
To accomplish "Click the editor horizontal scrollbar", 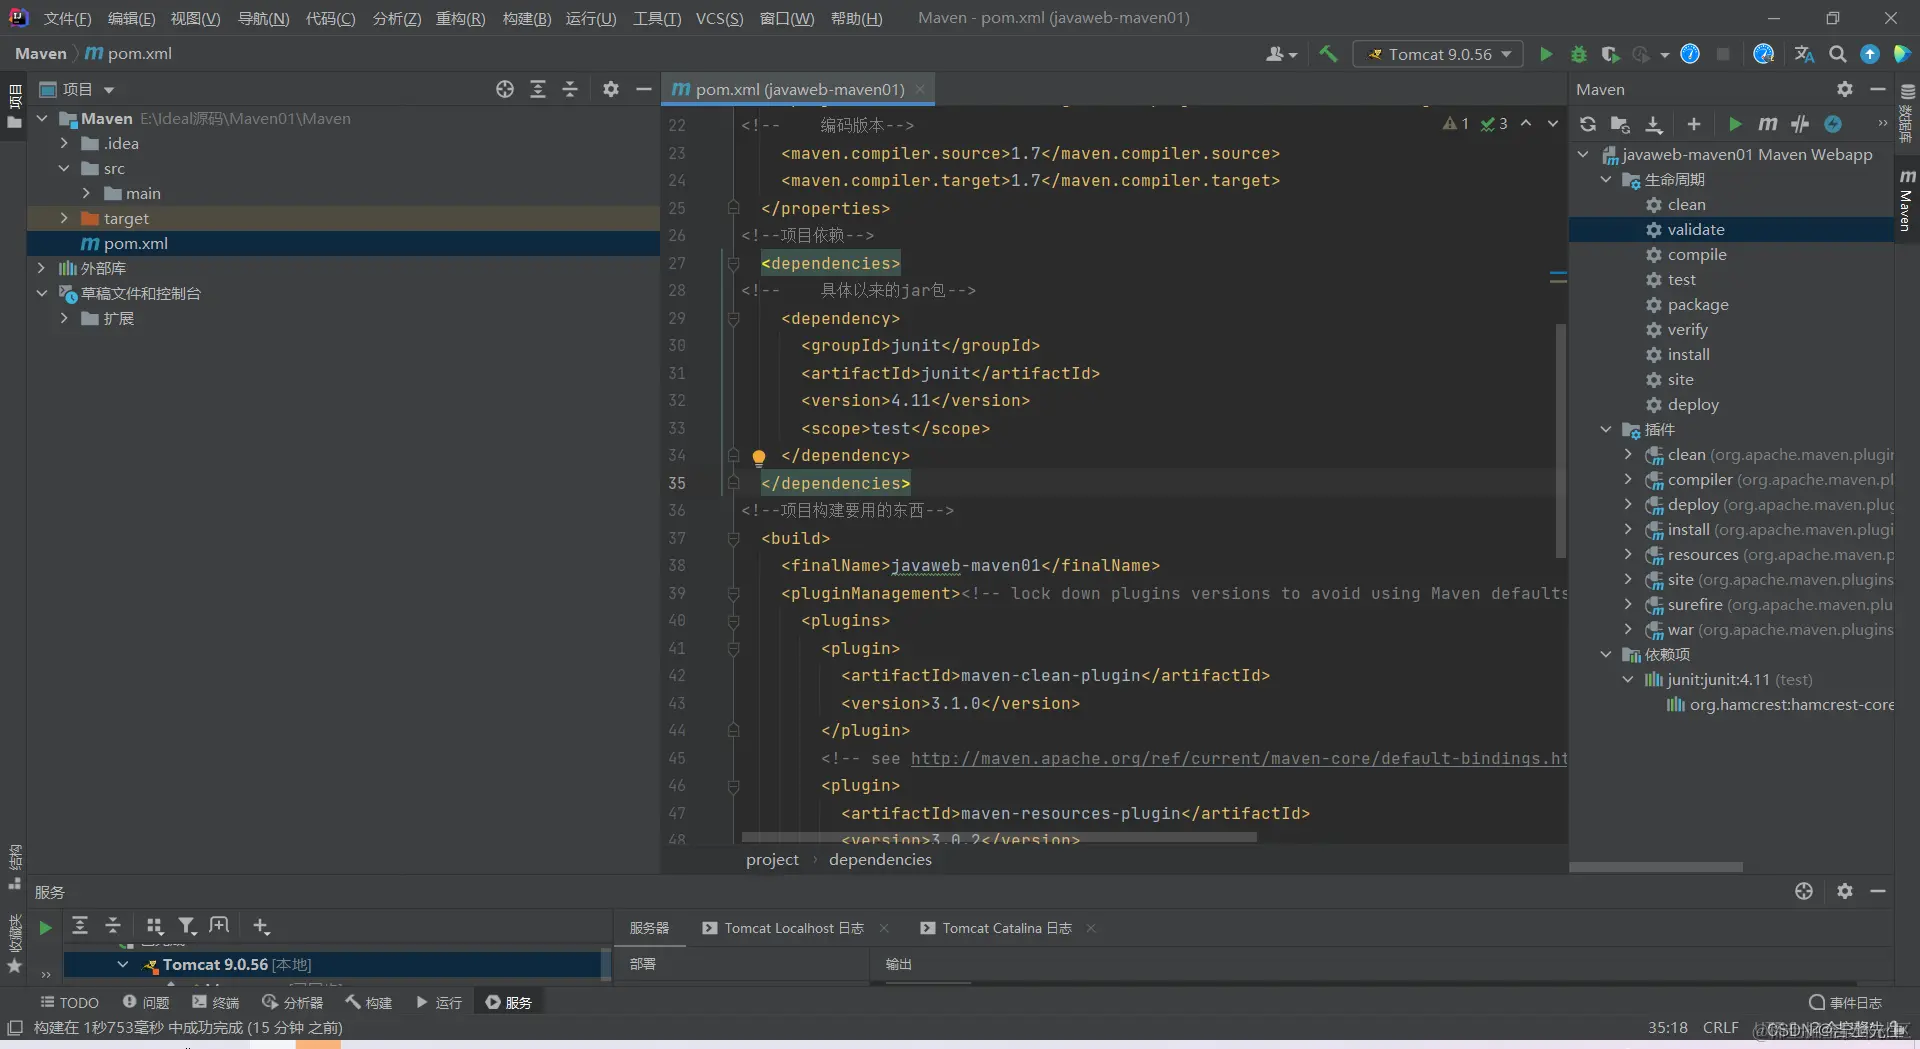I will click(998, 837).
